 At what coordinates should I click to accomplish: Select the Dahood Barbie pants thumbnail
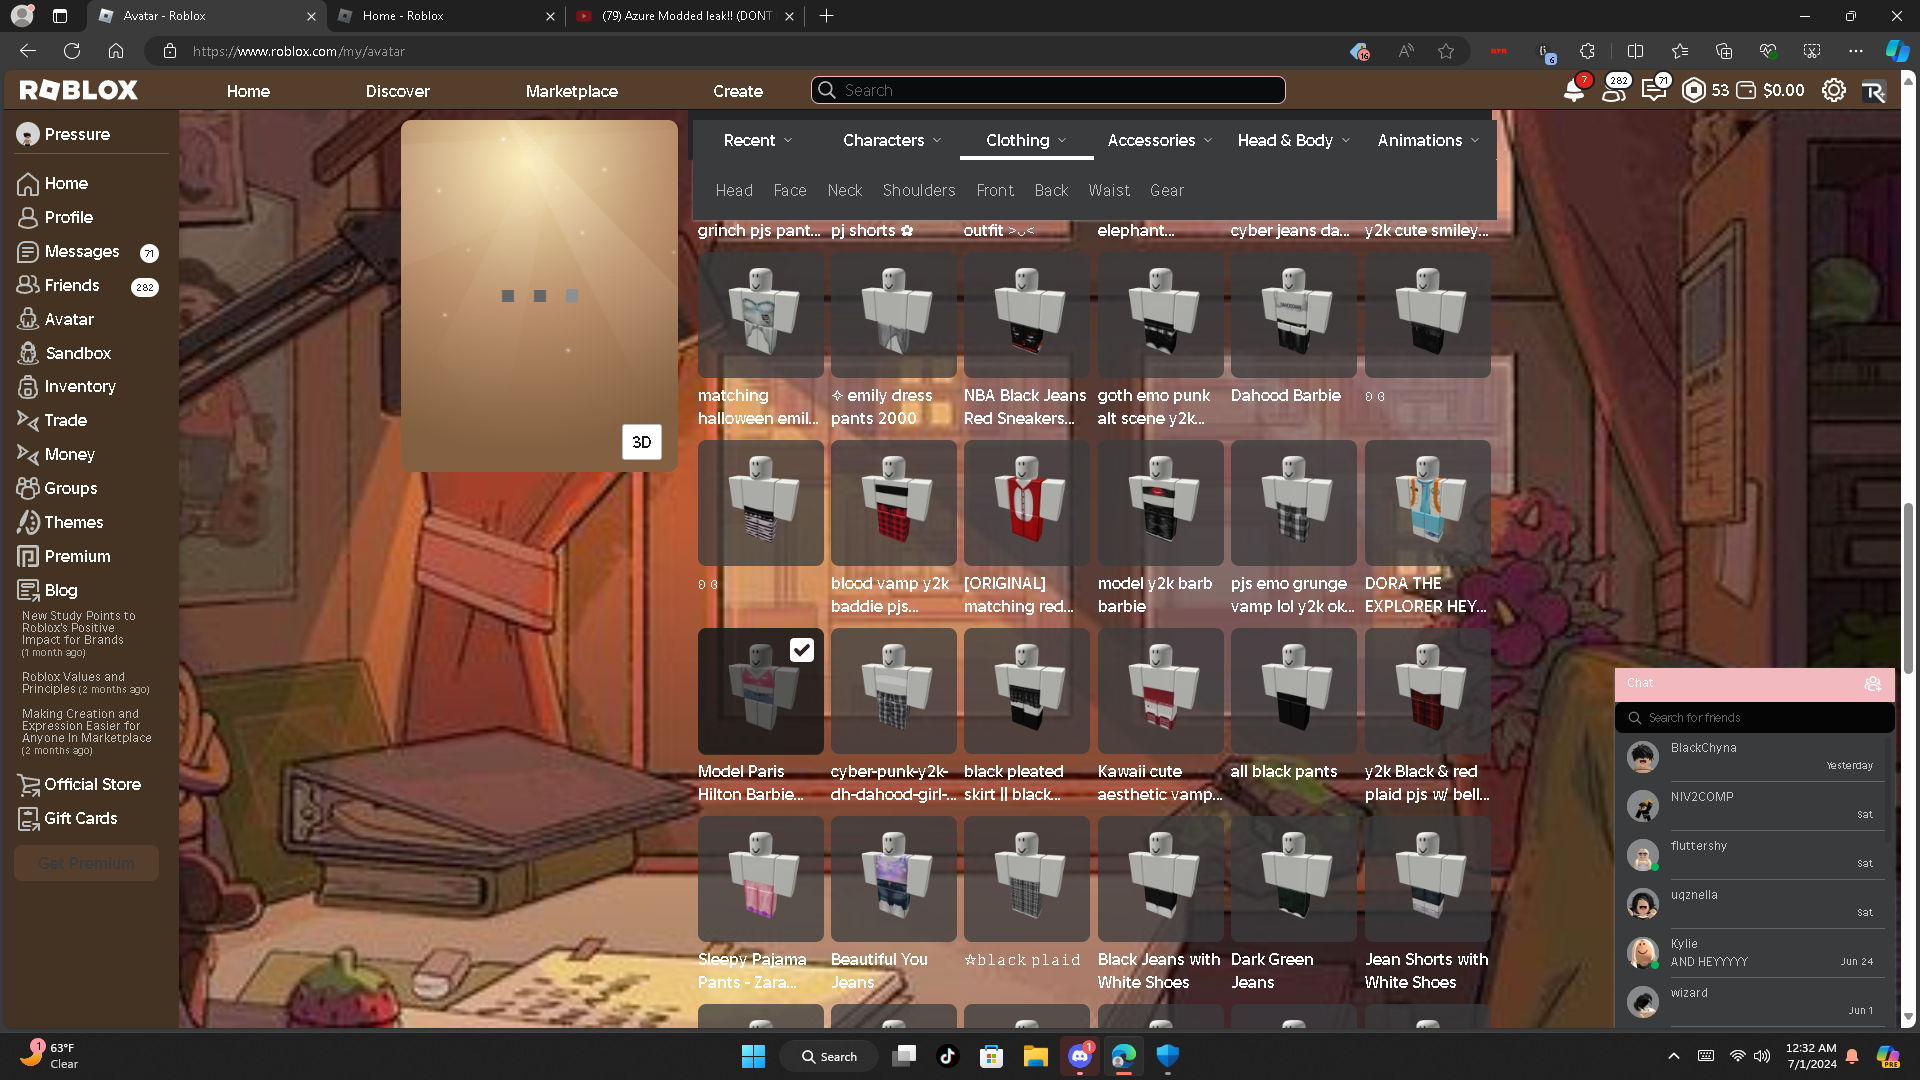pos(1294,315)
